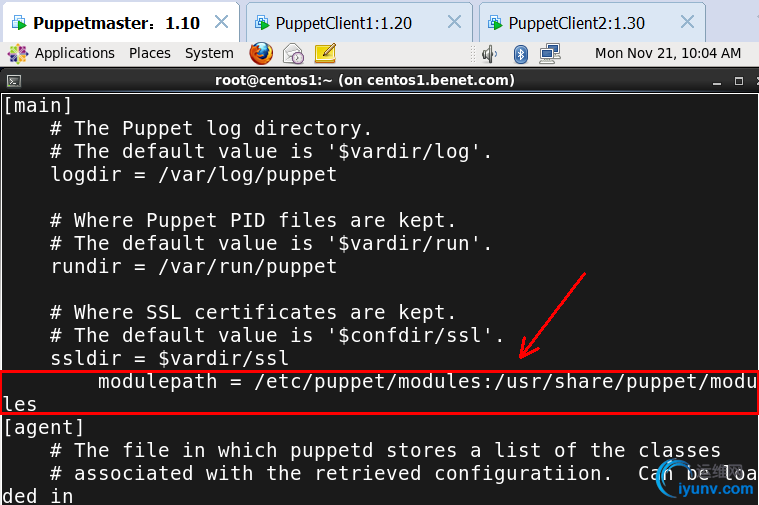Click the PuppetClient2 tab VM icon
The image size is (759, 505).
coord(495,23)
